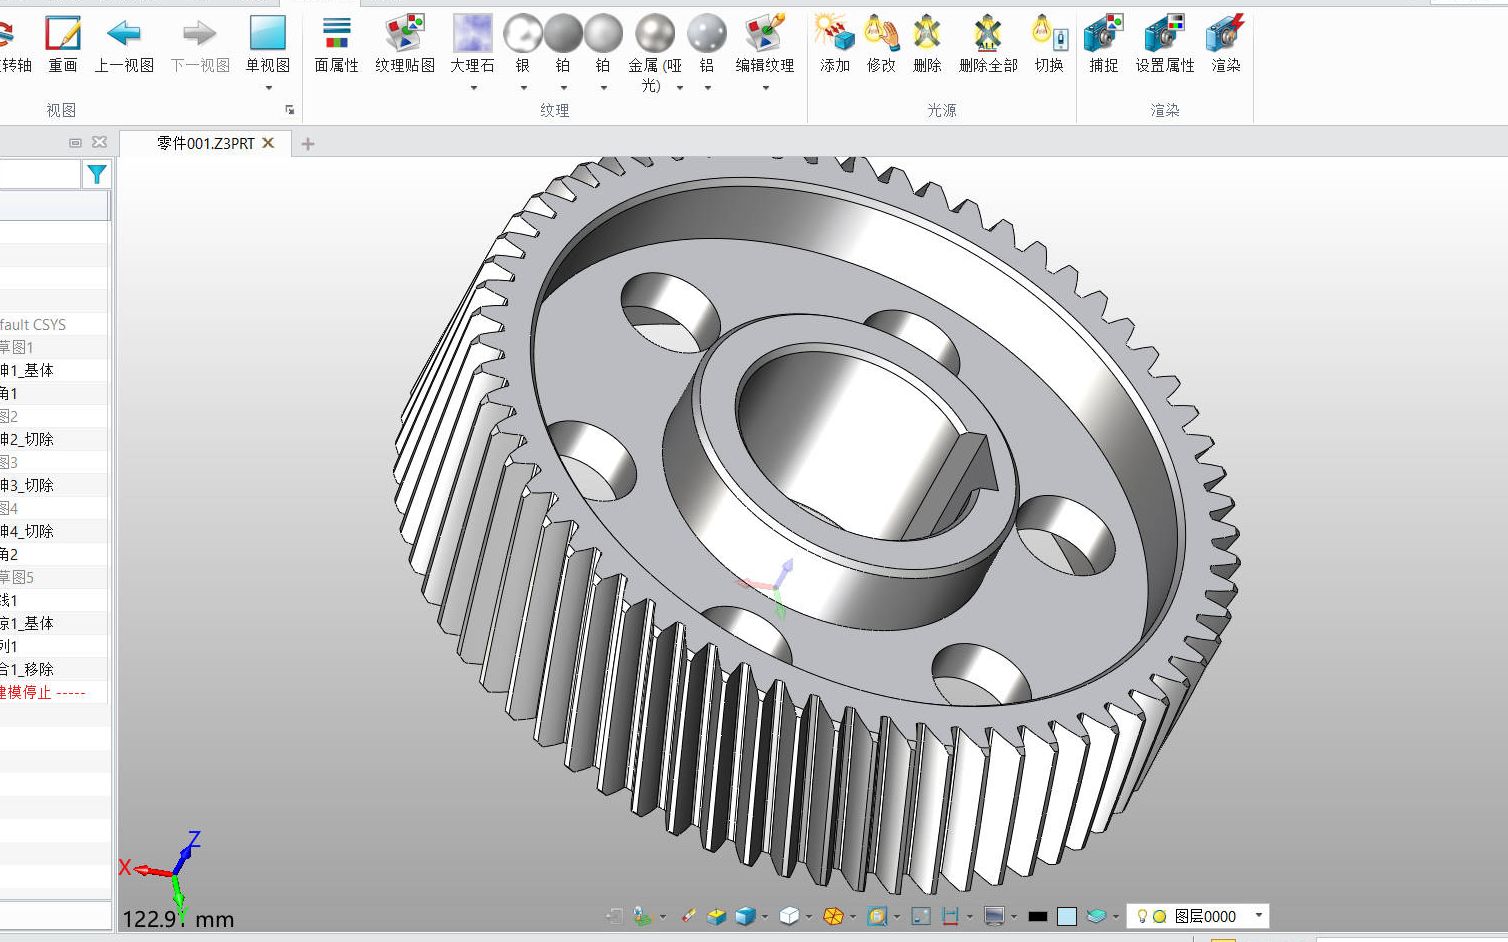Click orange polyhedron mesh icon

point(833,916)
